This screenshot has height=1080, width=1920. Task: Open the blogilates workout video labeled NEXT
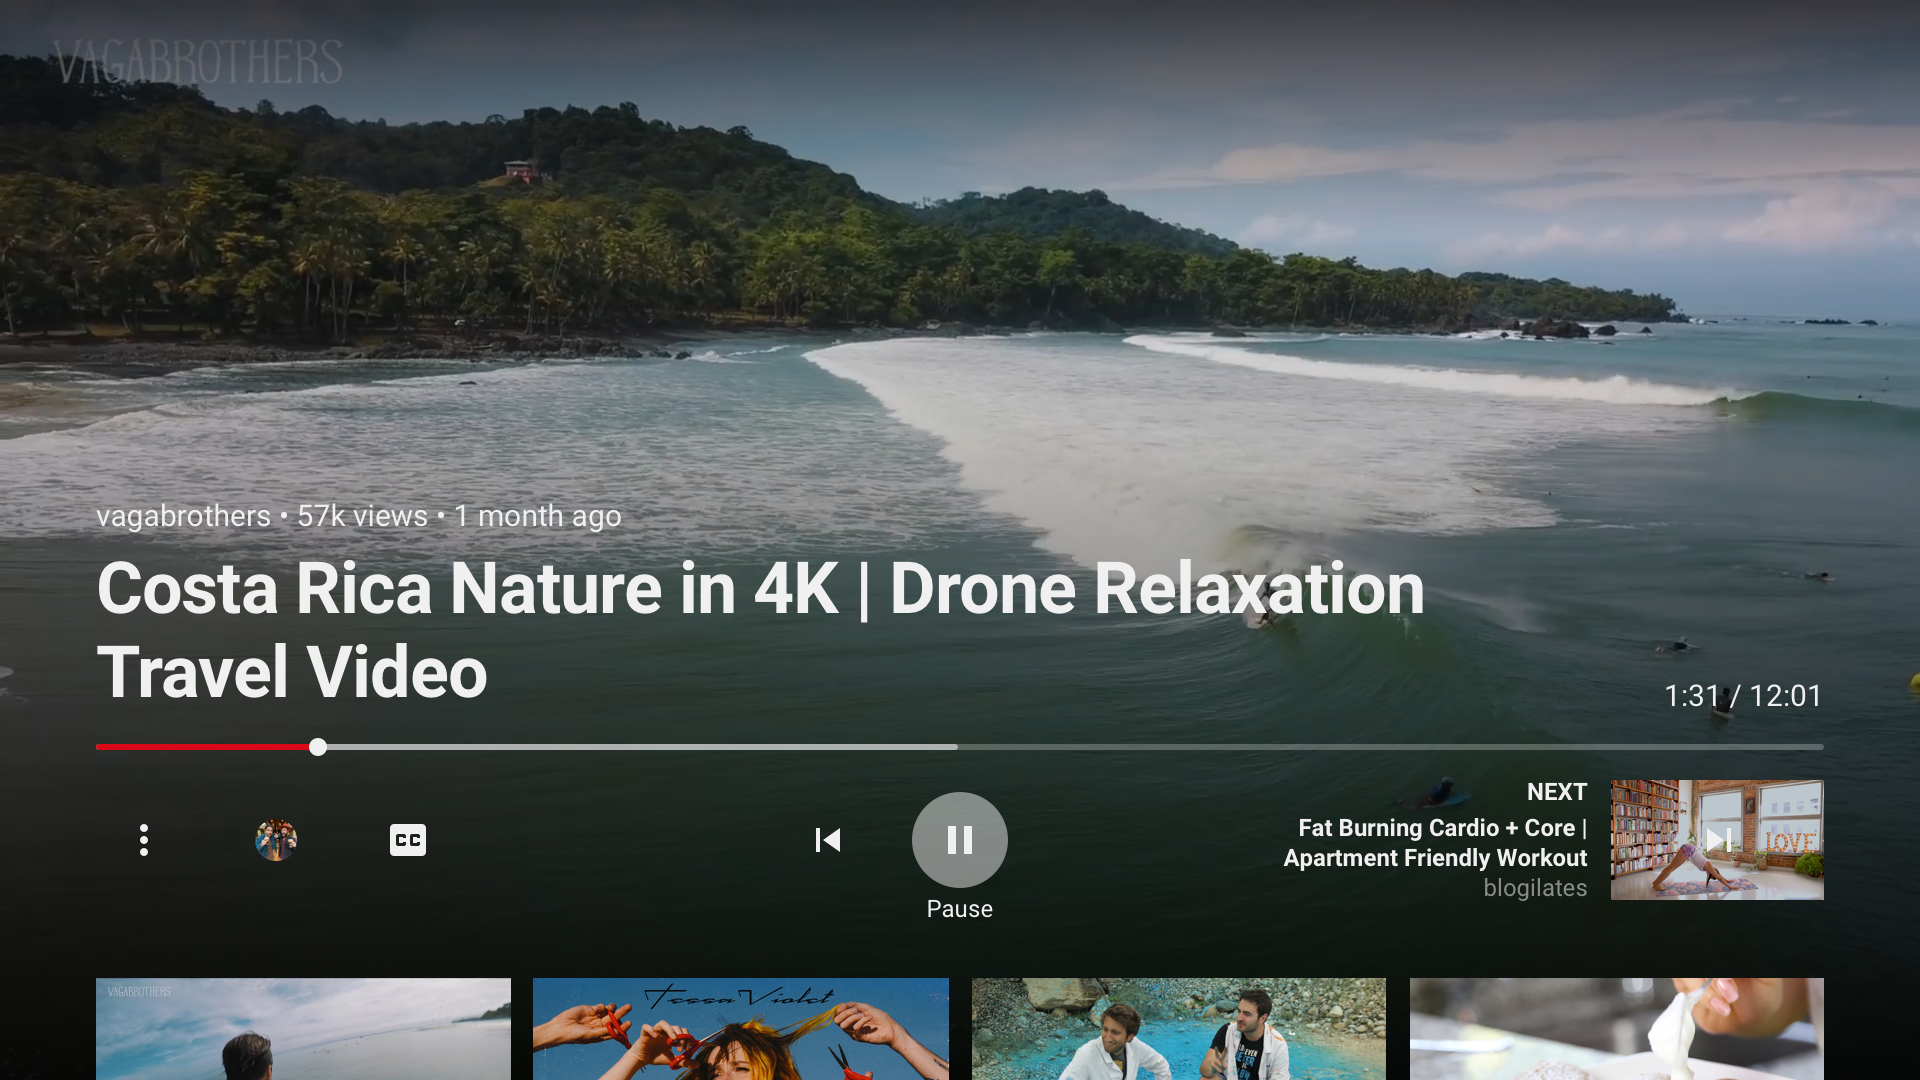[x=1716, y=840]
